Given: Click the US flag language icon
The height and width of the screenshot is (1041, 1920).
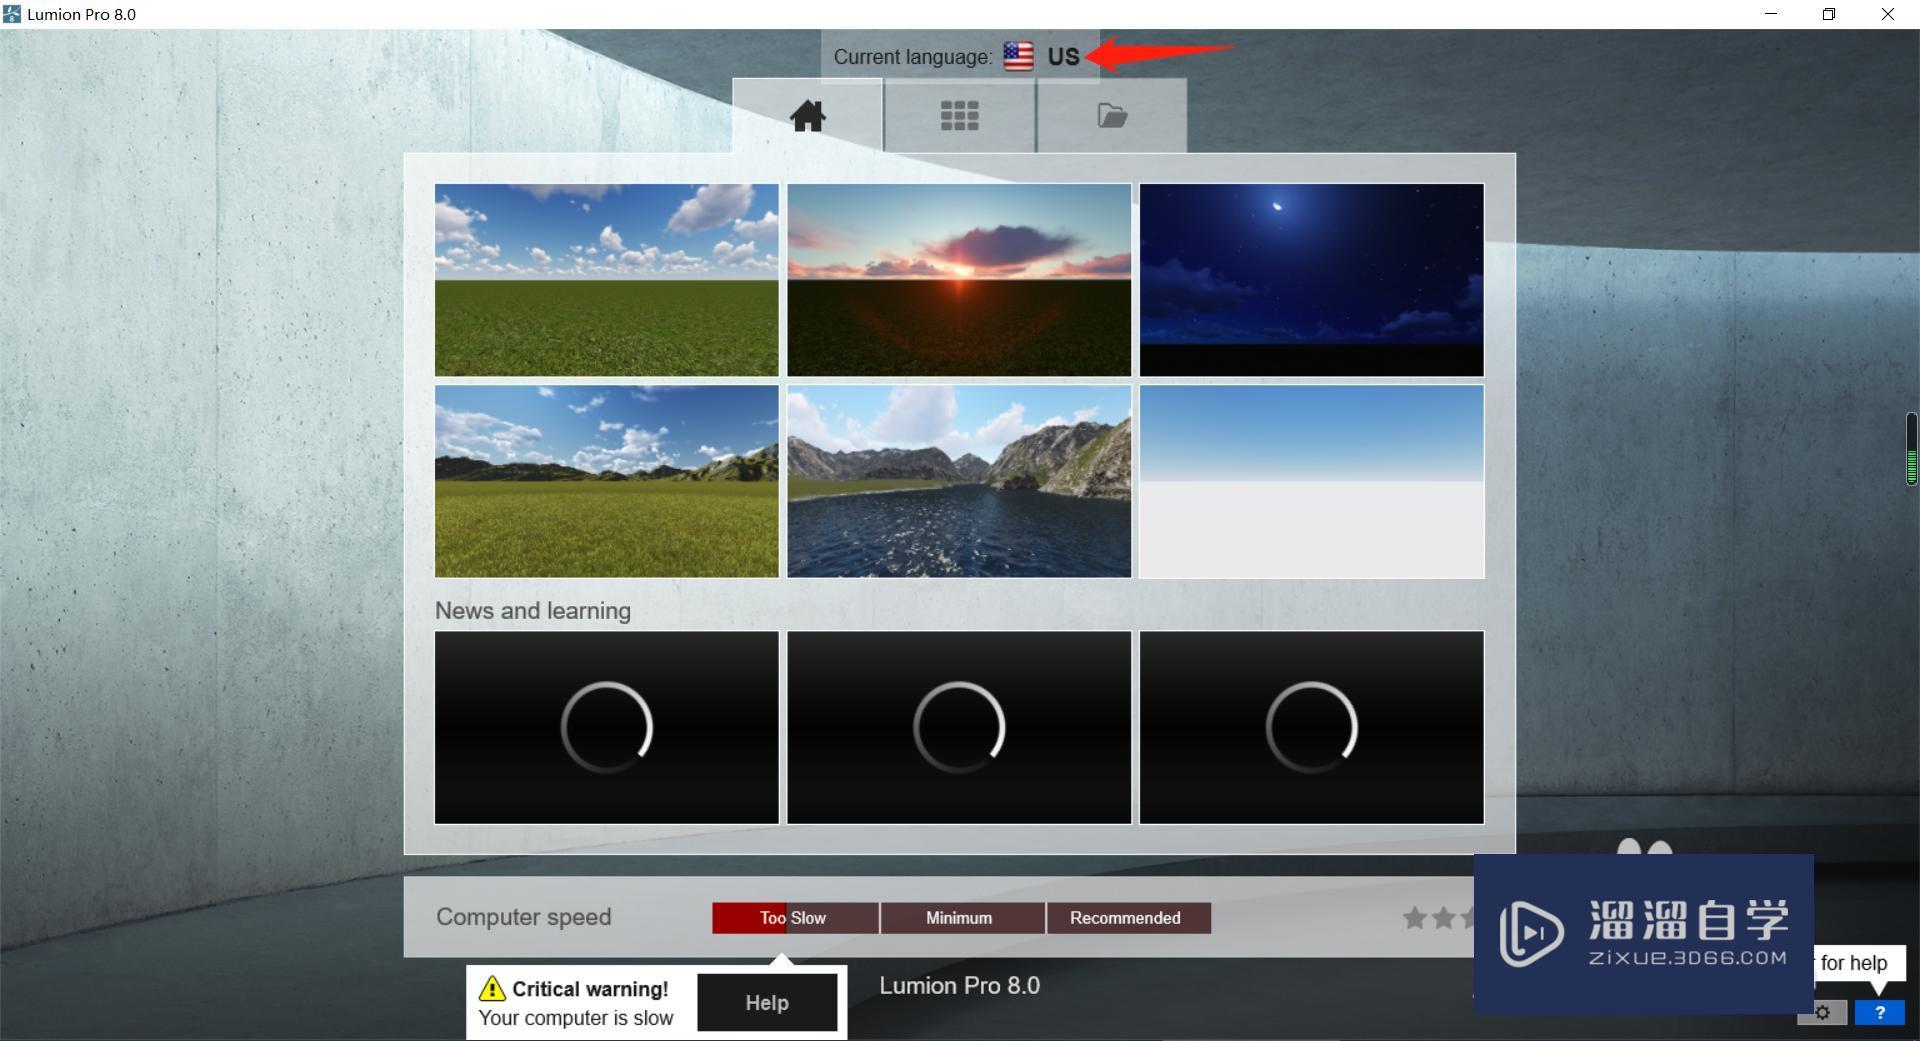Looking at the screenshot, I should click(x=1018, y=57).
